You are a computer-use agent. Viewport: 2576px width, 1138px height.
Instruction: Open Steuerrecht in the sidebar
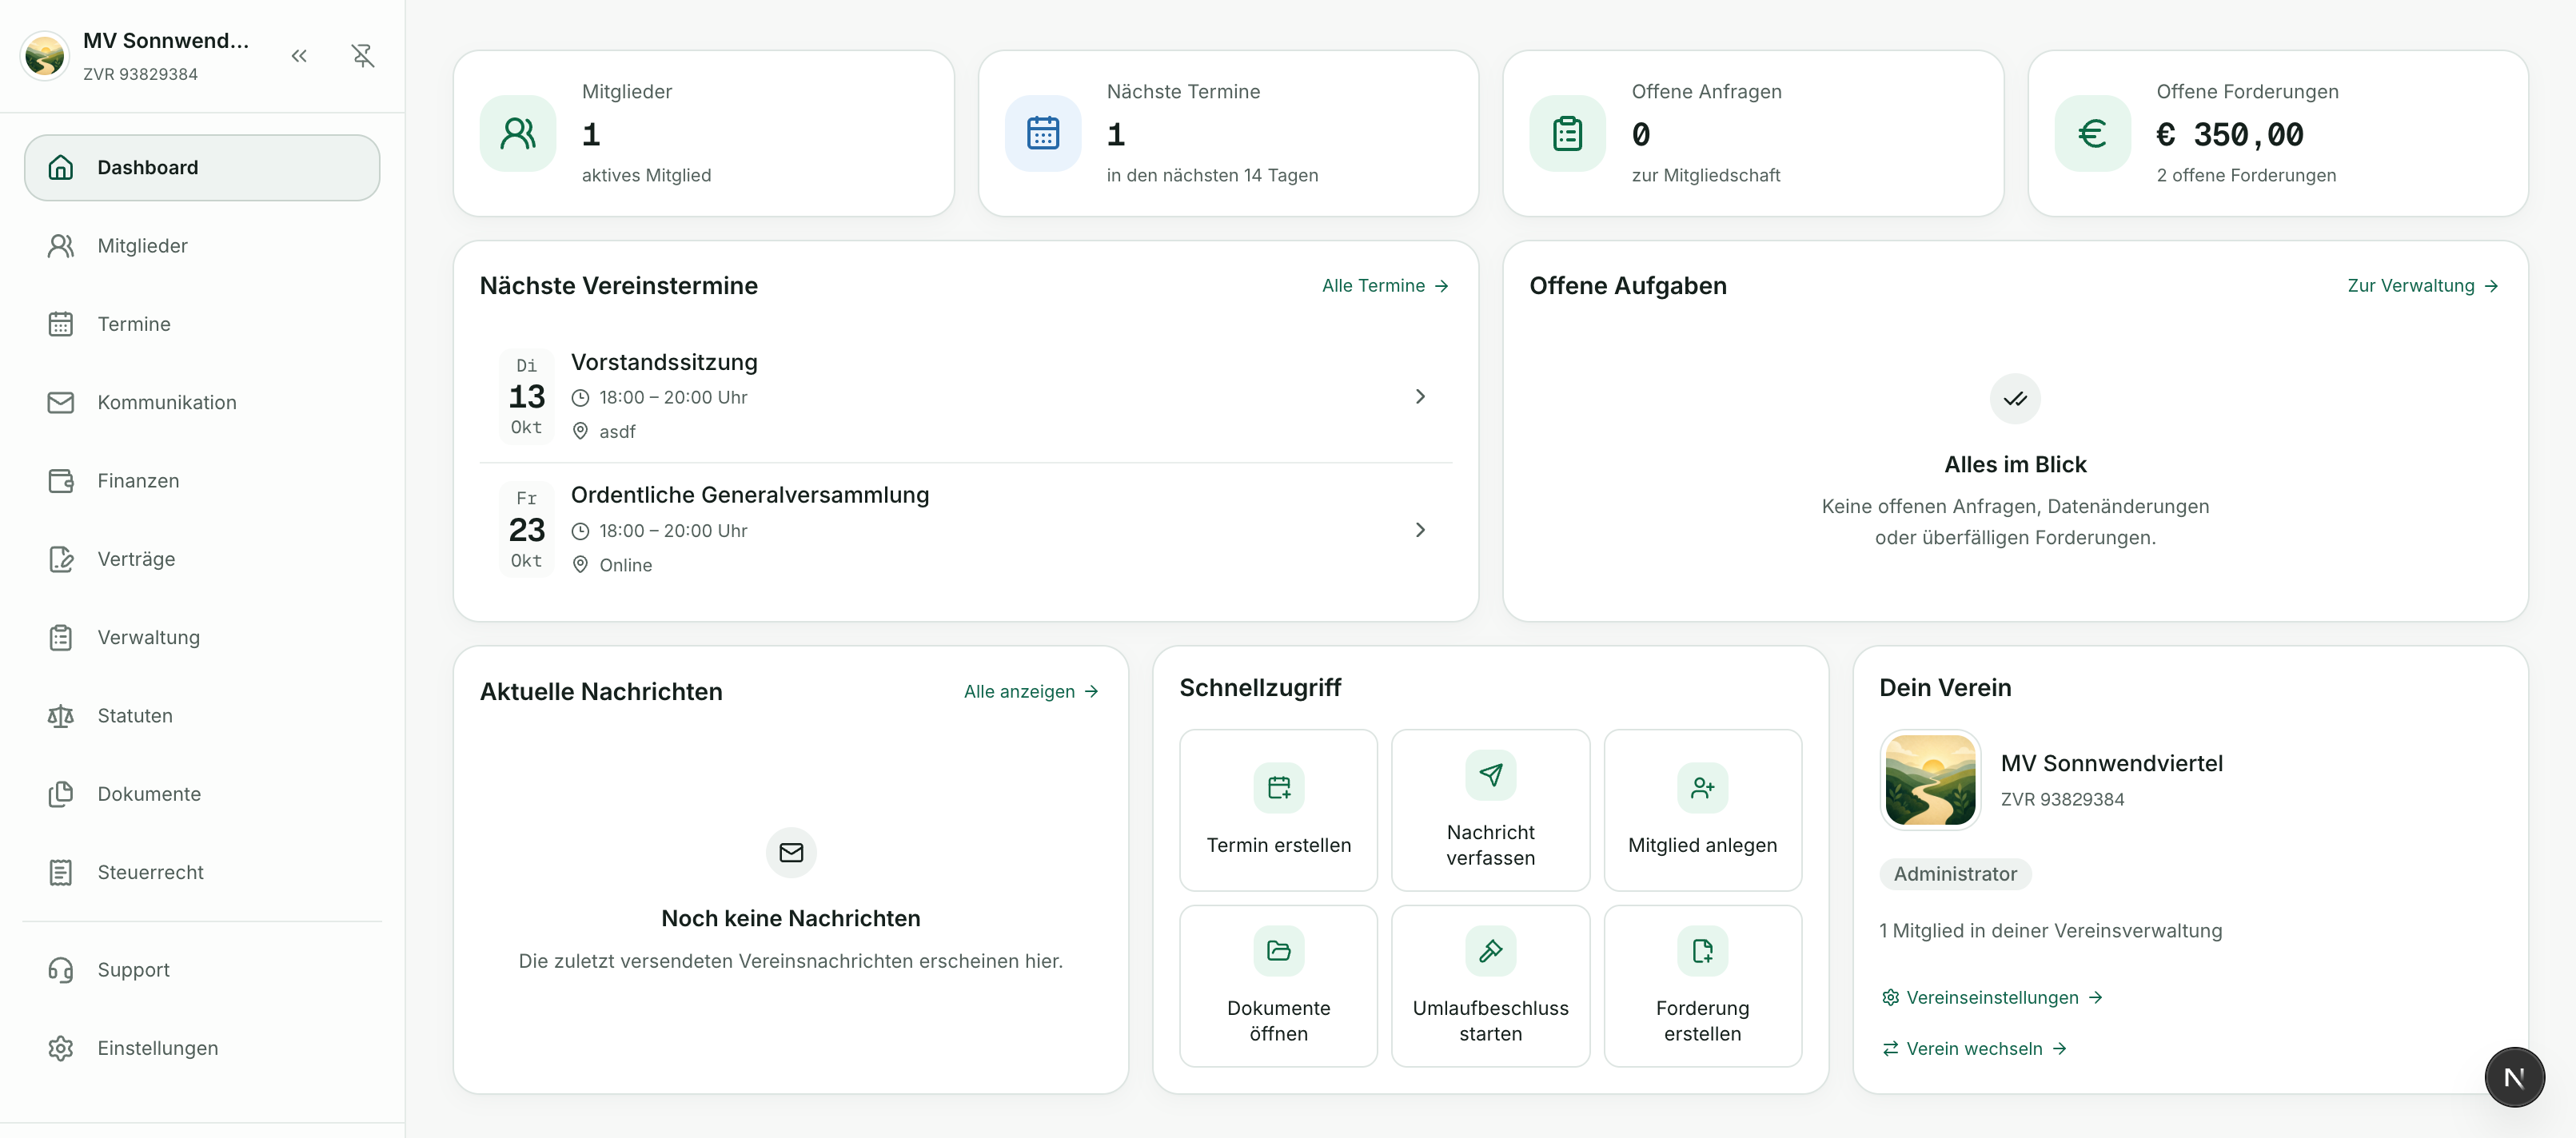[x=202, y=872]
